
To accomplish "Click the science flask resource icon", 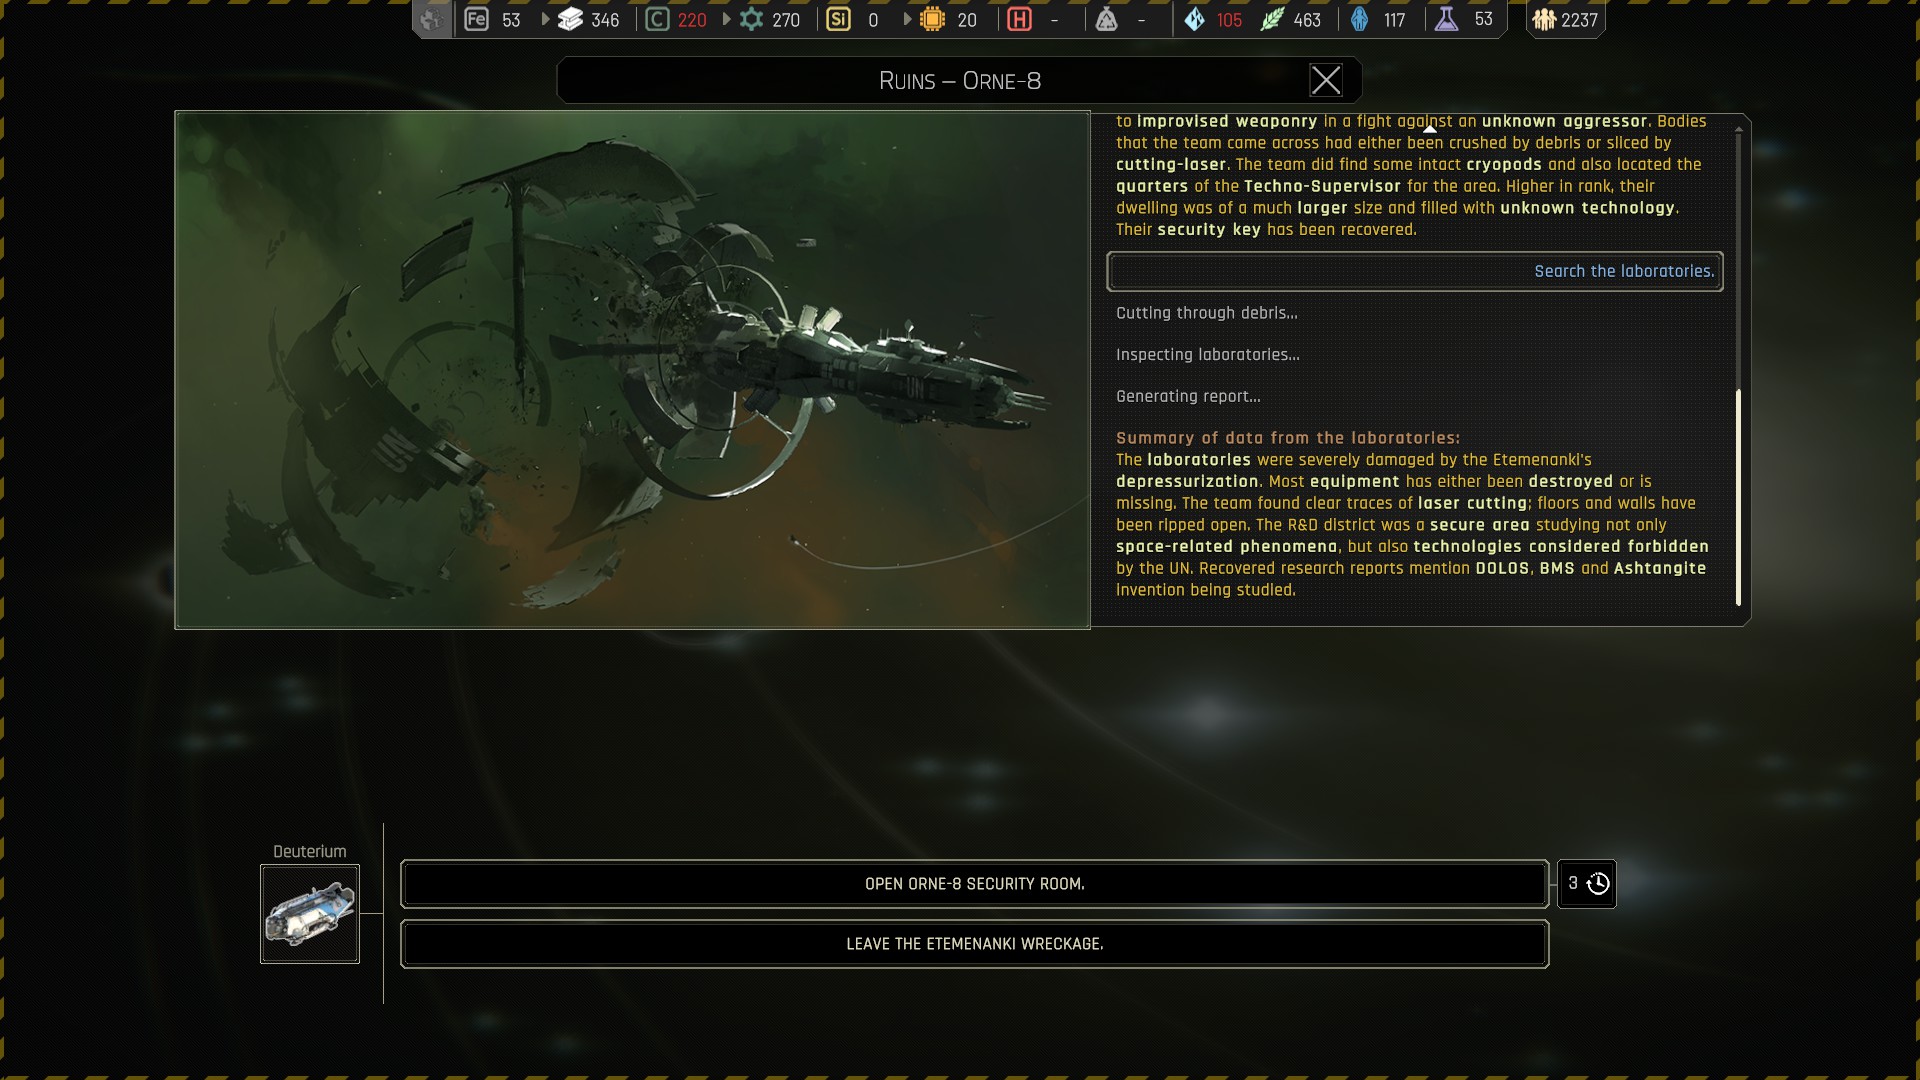I will [1446, 19].
